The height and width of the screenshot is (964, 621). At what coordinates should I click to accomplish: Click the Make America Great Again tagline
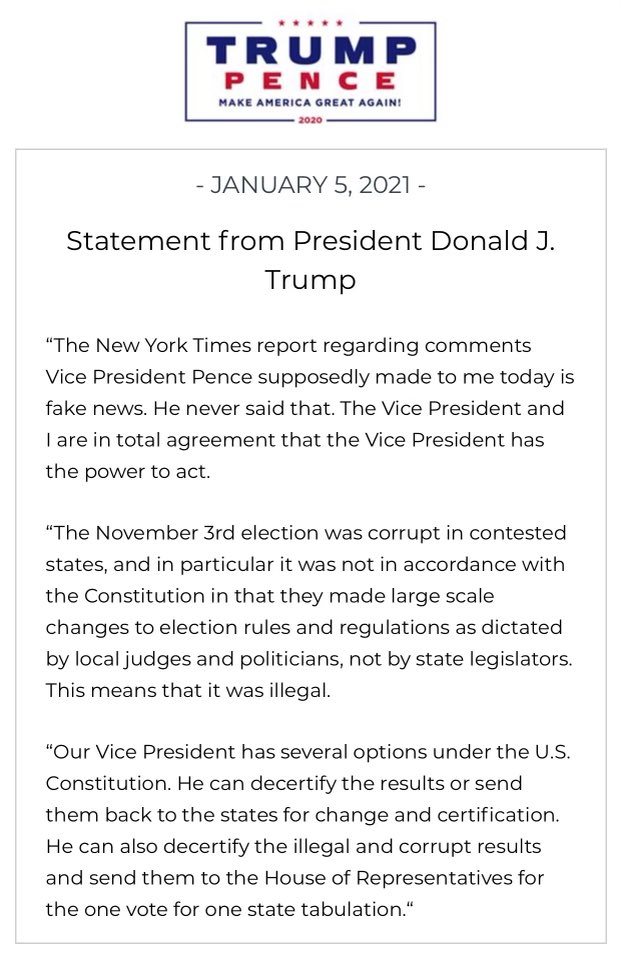point(310,101)
